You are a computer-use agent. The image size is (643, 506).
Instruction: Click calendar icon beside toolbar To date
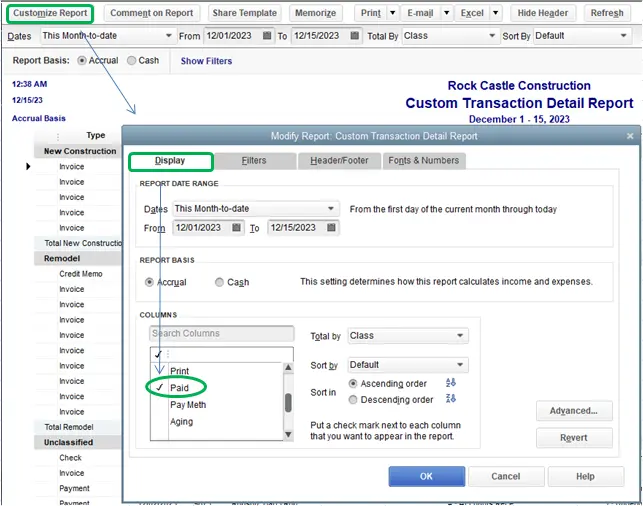353,36
